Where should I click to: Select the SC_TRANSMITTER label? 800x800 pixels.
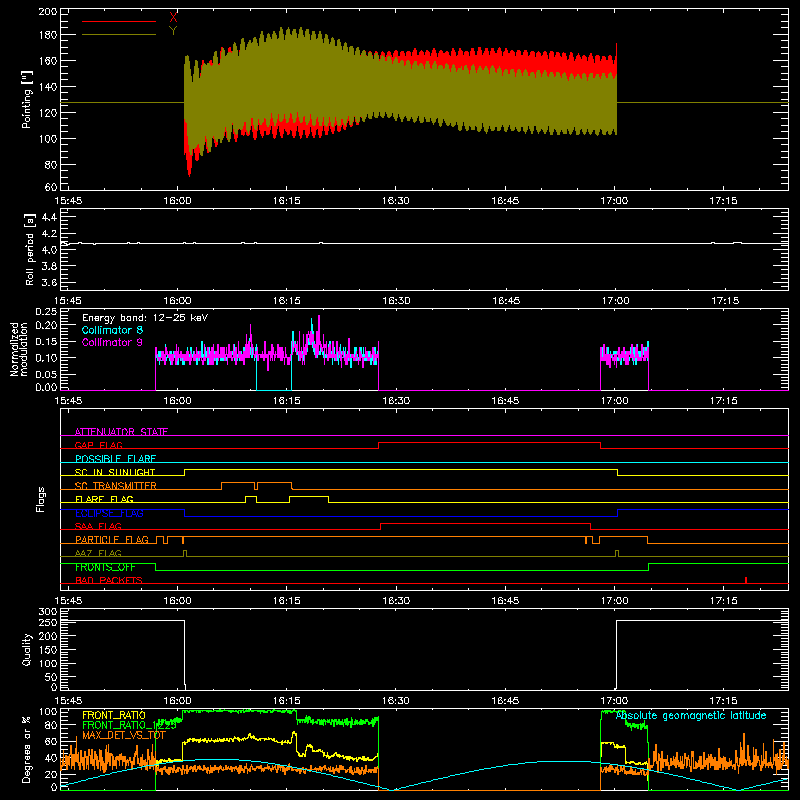click(x=116, y=486)
